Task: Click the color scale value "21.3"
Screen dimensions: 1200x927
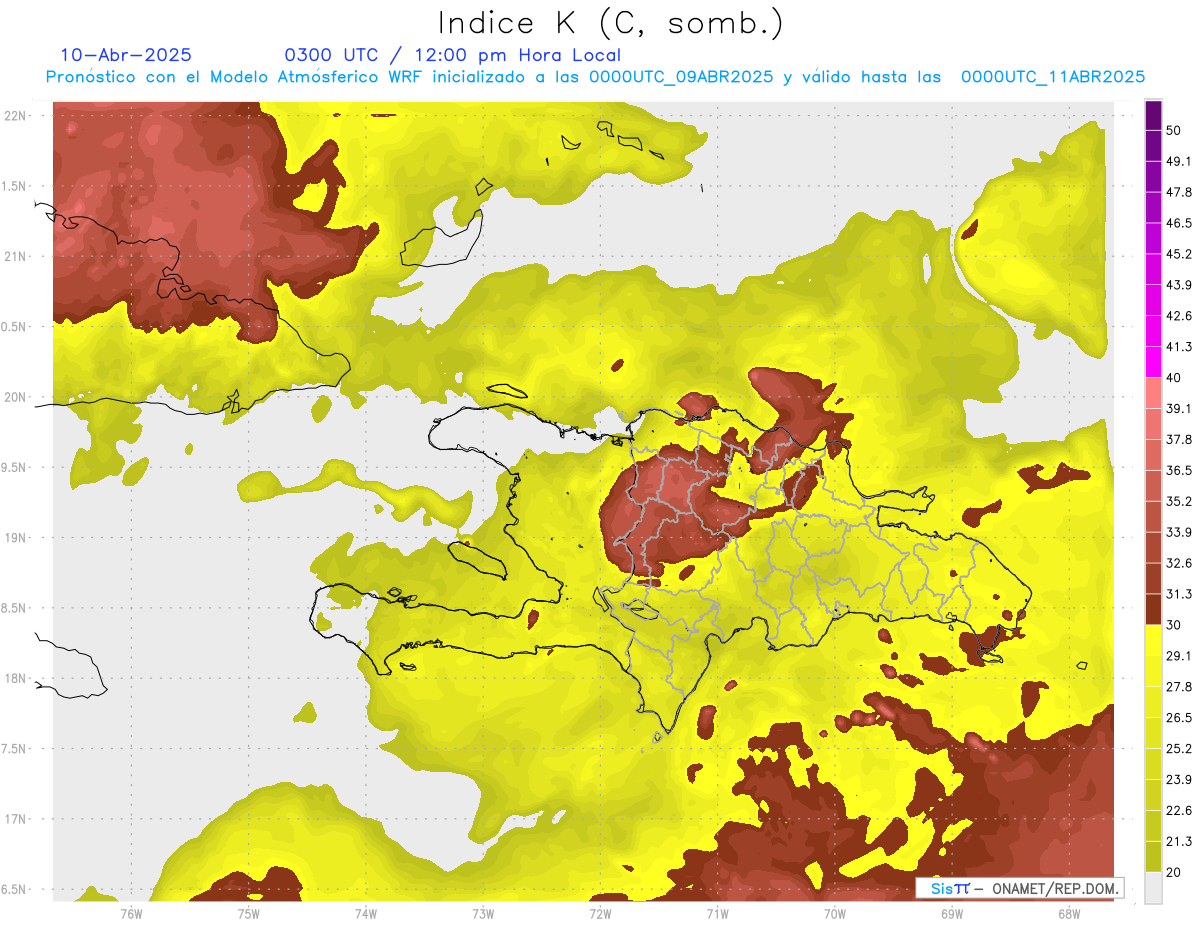Action: click(x=1179, y=842)
